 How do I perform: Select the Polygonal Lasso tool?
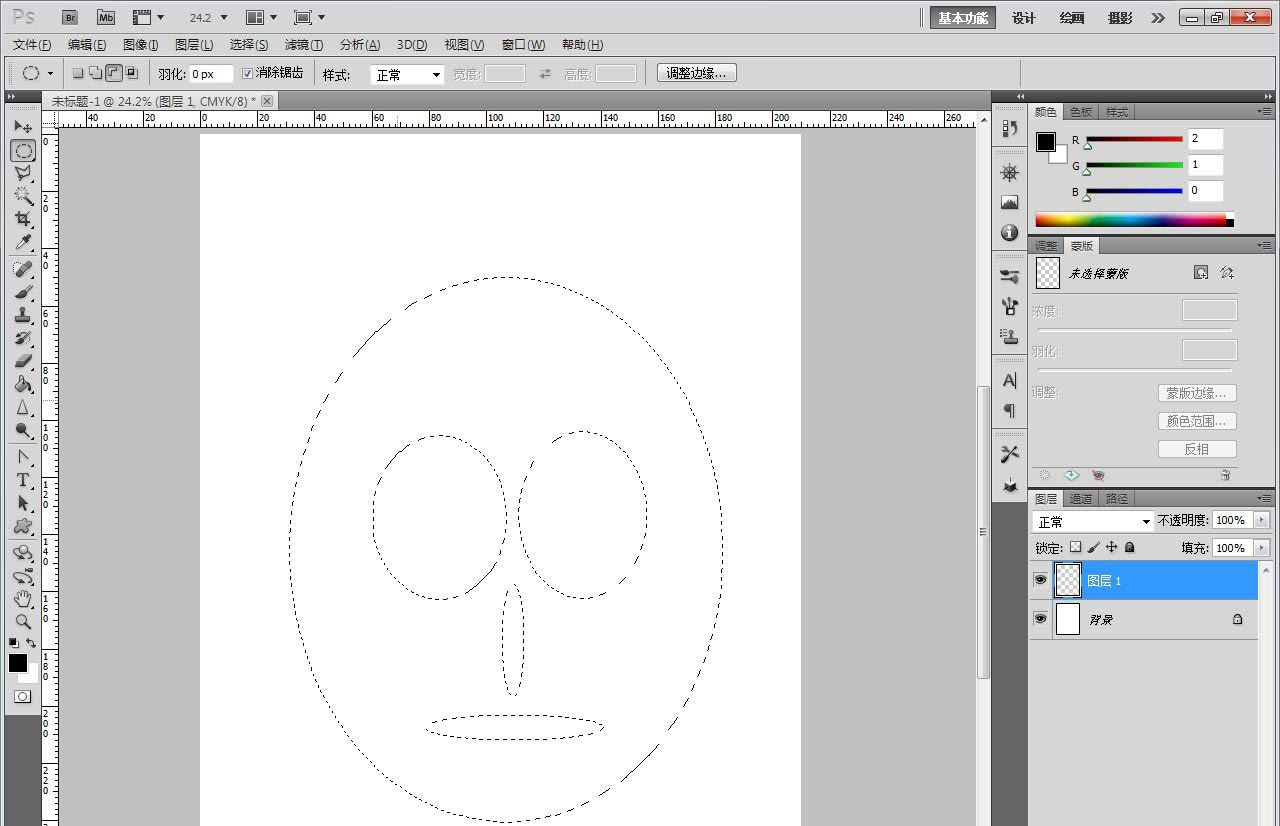(x=22, y=174)
